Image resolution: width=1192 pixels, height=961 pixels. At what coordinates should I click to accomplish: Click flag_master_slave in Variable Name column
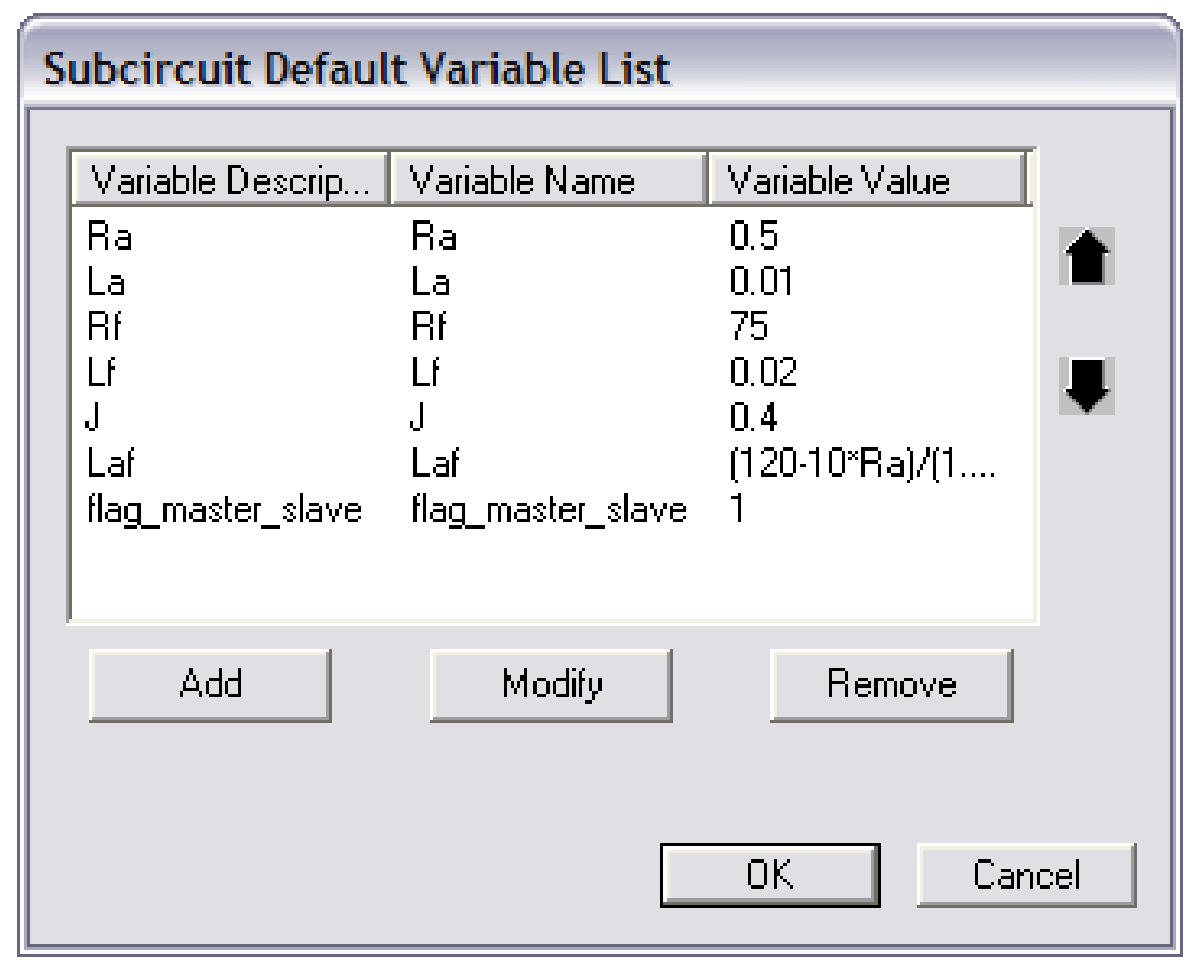pos(549,509)
